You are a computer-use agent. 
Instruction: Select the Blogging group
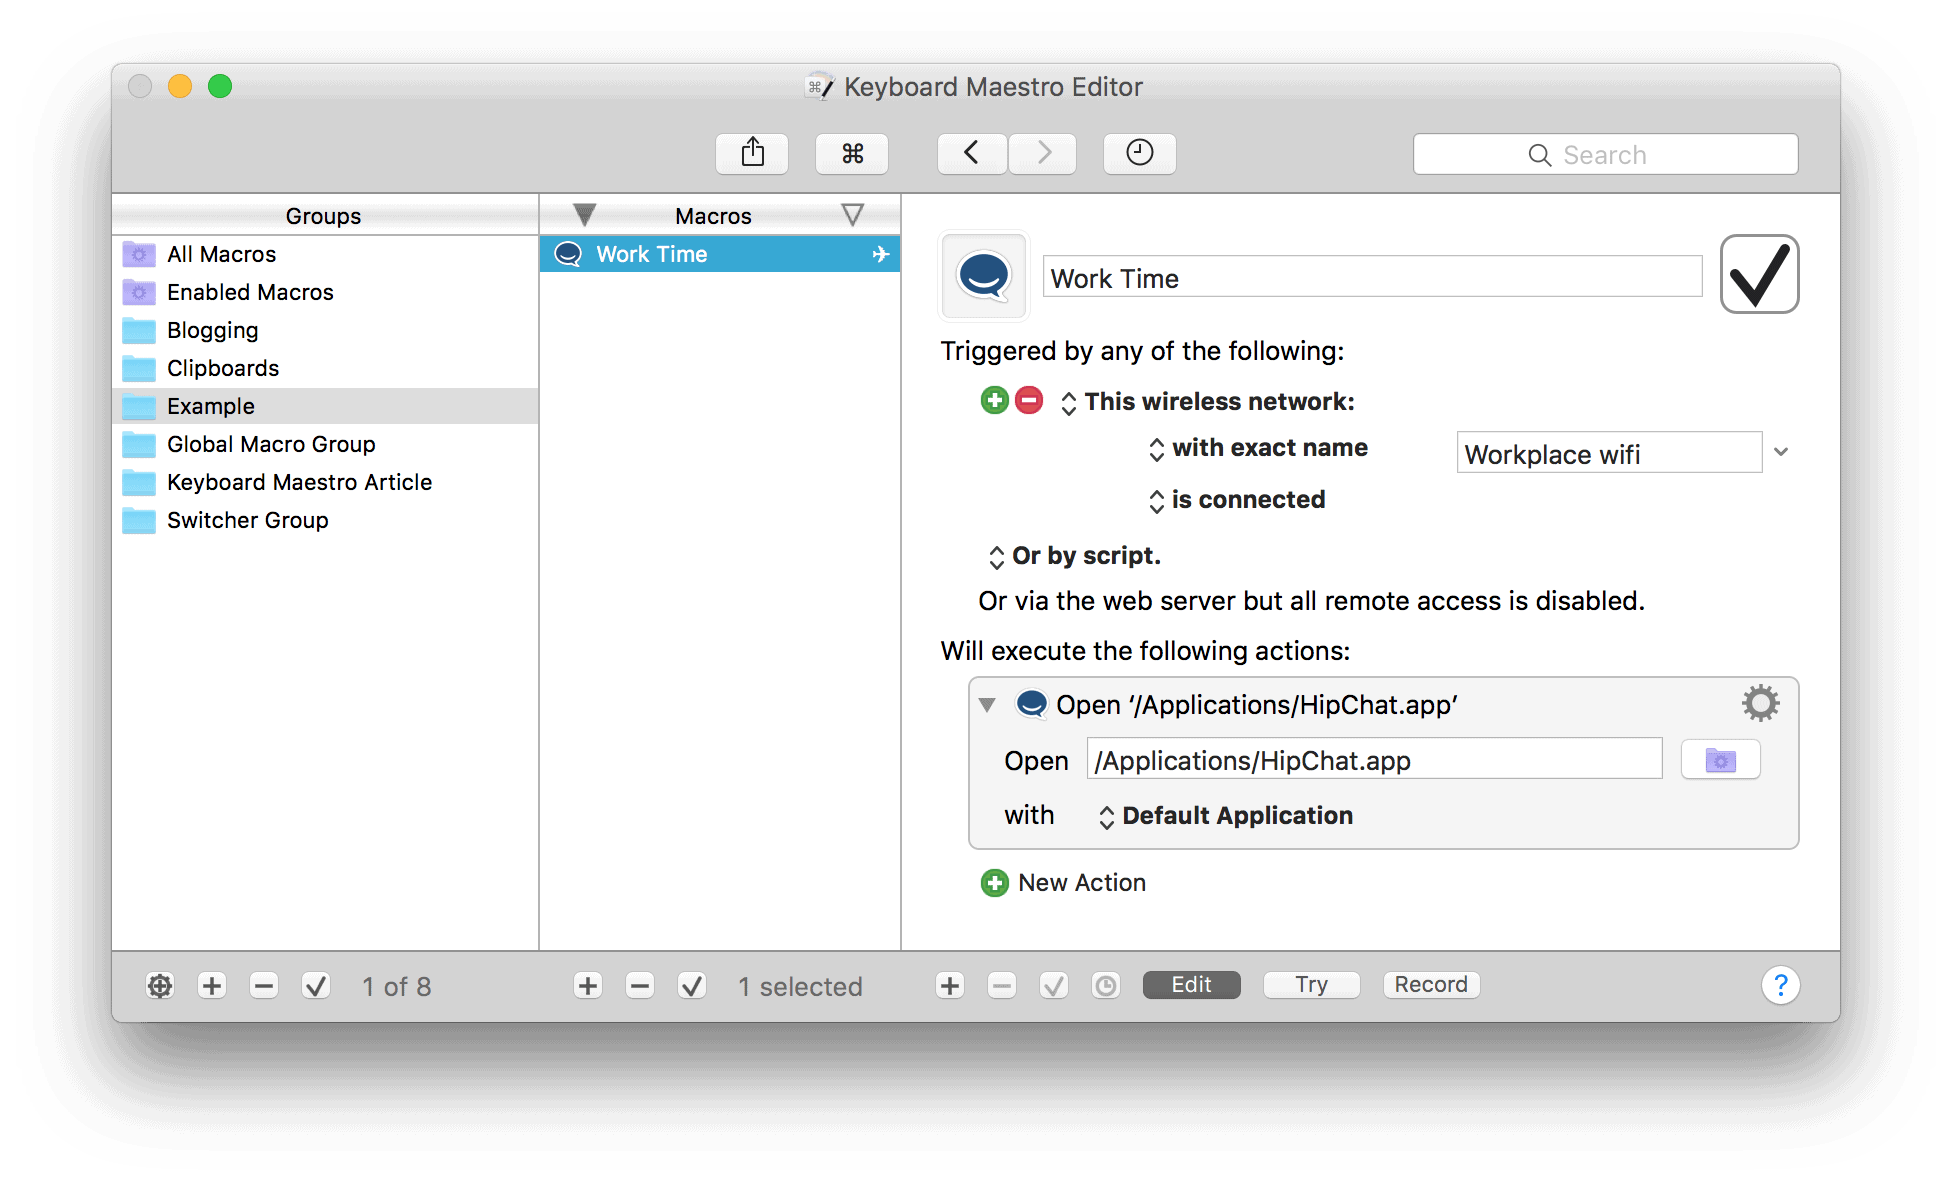(x=325, y=330)
